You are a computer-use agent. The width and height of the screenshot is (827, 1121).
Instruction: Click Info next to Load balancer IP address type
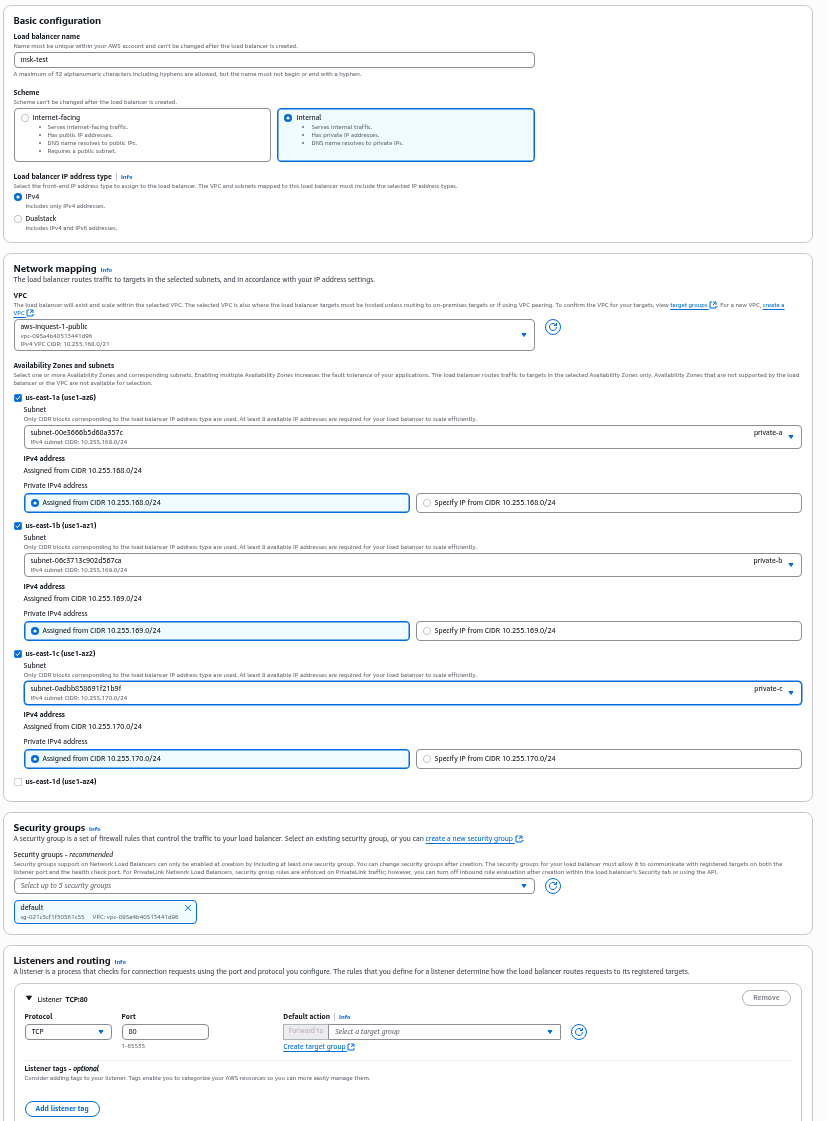point(127,176)
